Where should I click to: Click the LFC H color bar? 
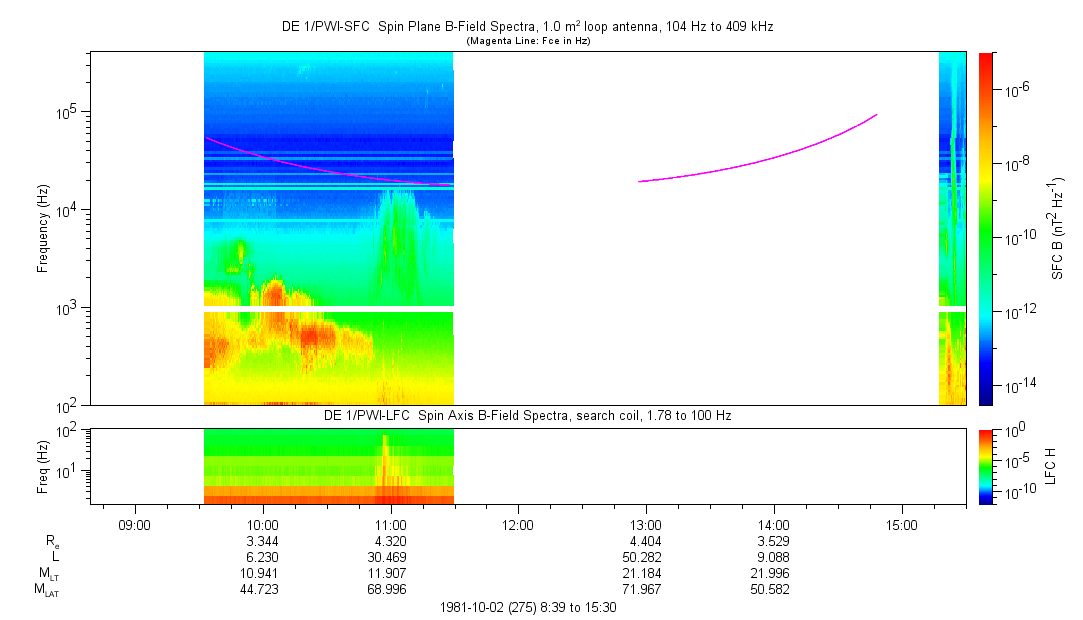click(985, 465)
